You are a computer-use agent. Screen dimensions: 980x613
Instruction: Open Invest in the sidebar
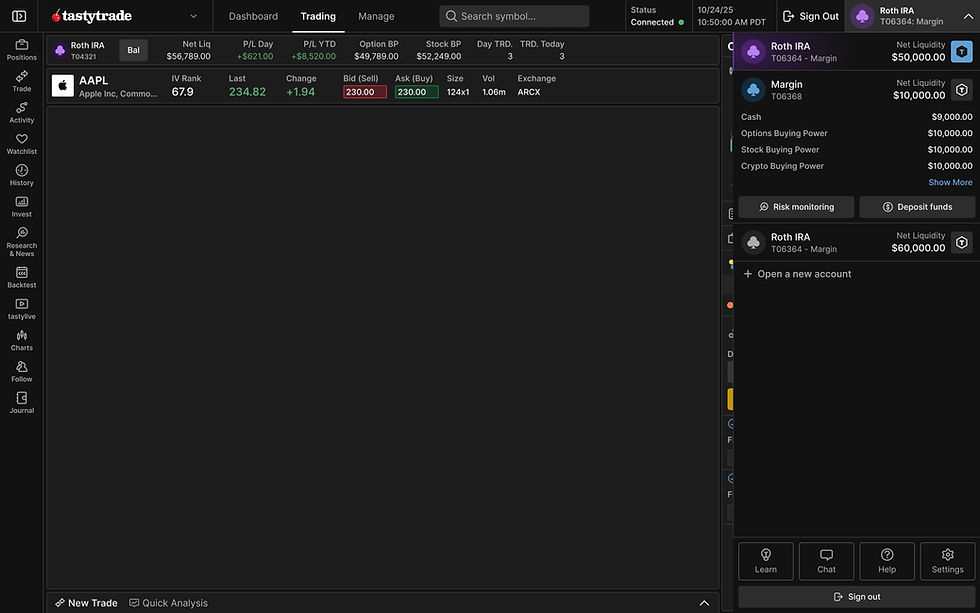22,207
